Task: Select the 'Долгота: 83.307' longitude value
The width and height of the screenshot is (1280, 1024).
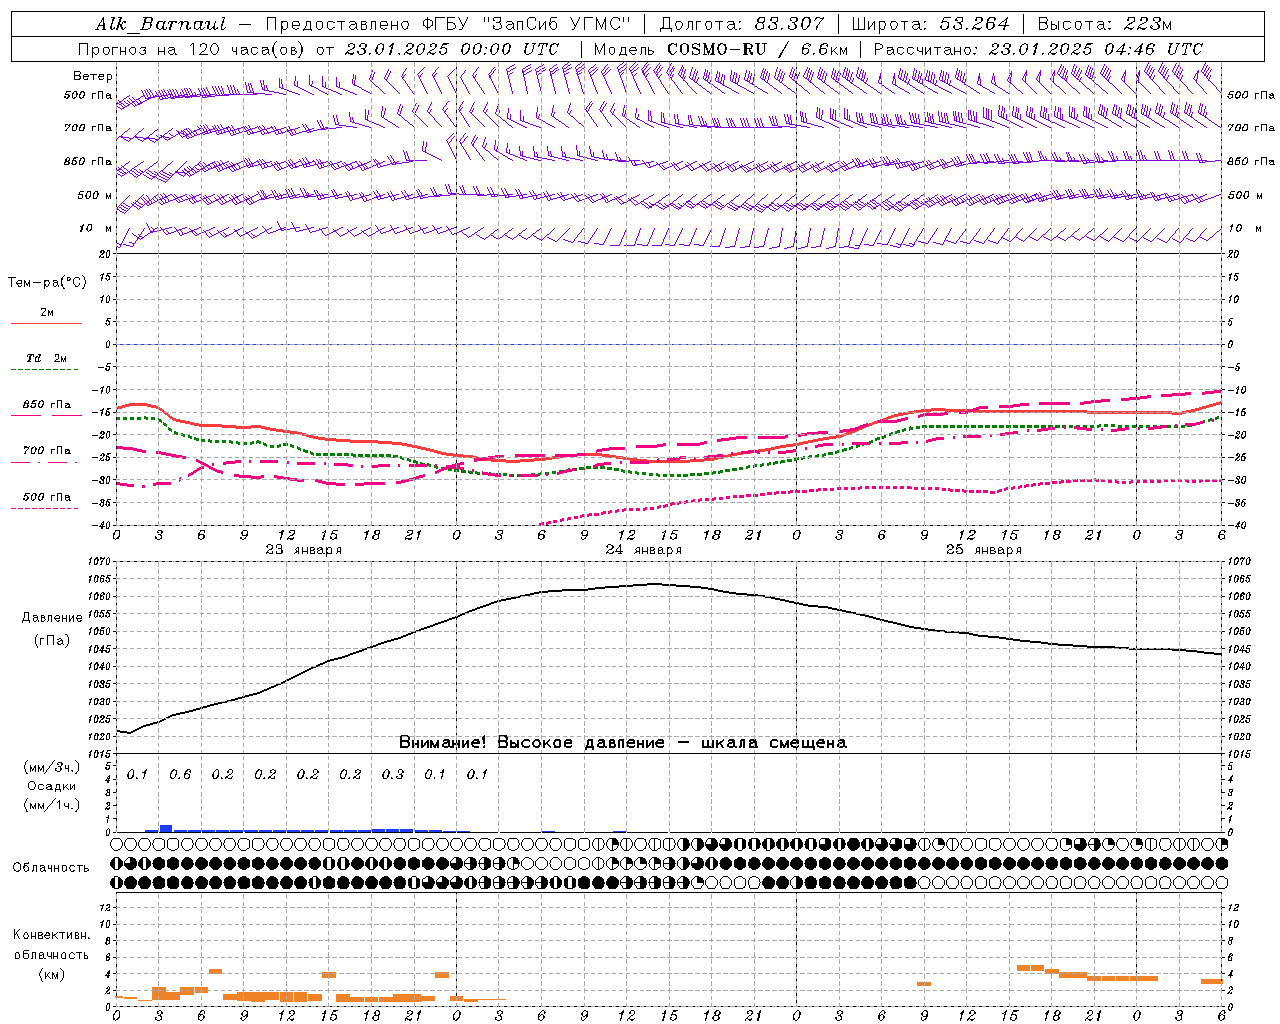Action: click(742, 24)
